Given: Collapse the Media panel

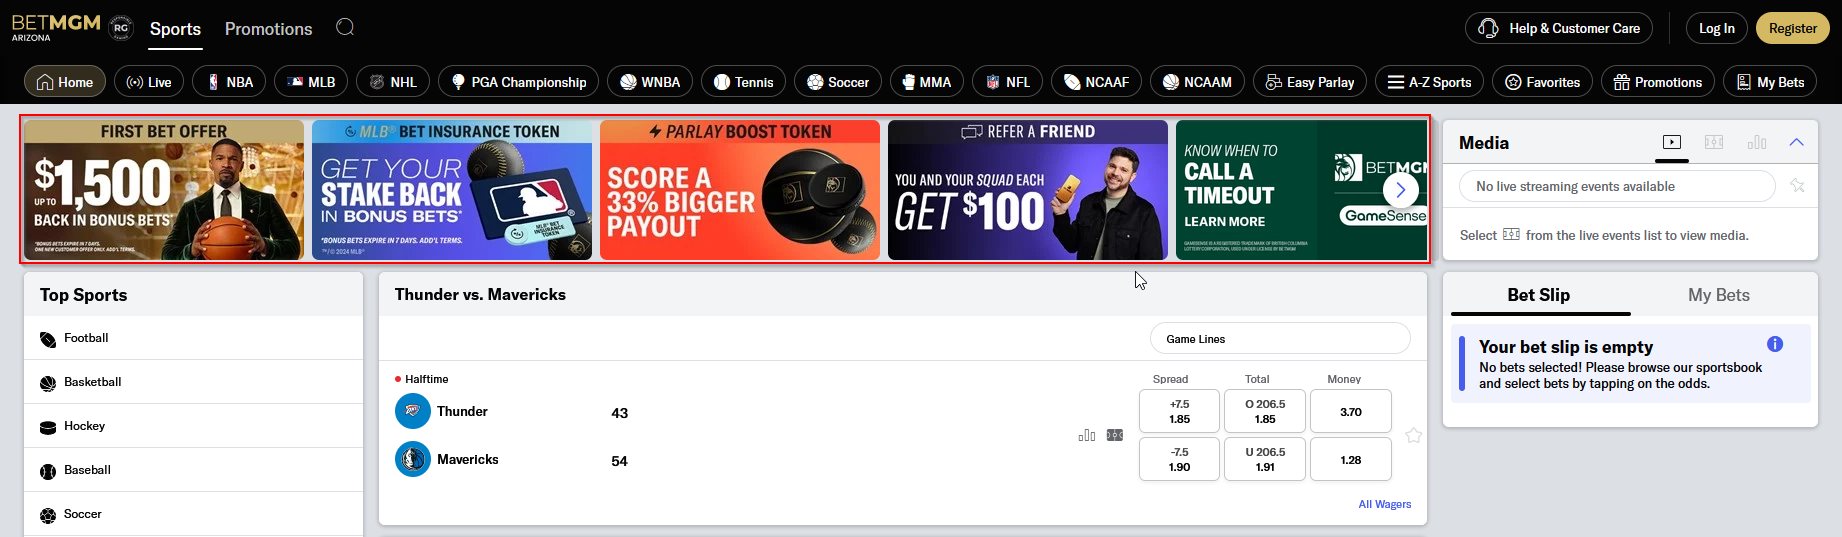Looking at the screenshot, I should click(x=1796, y=142).
